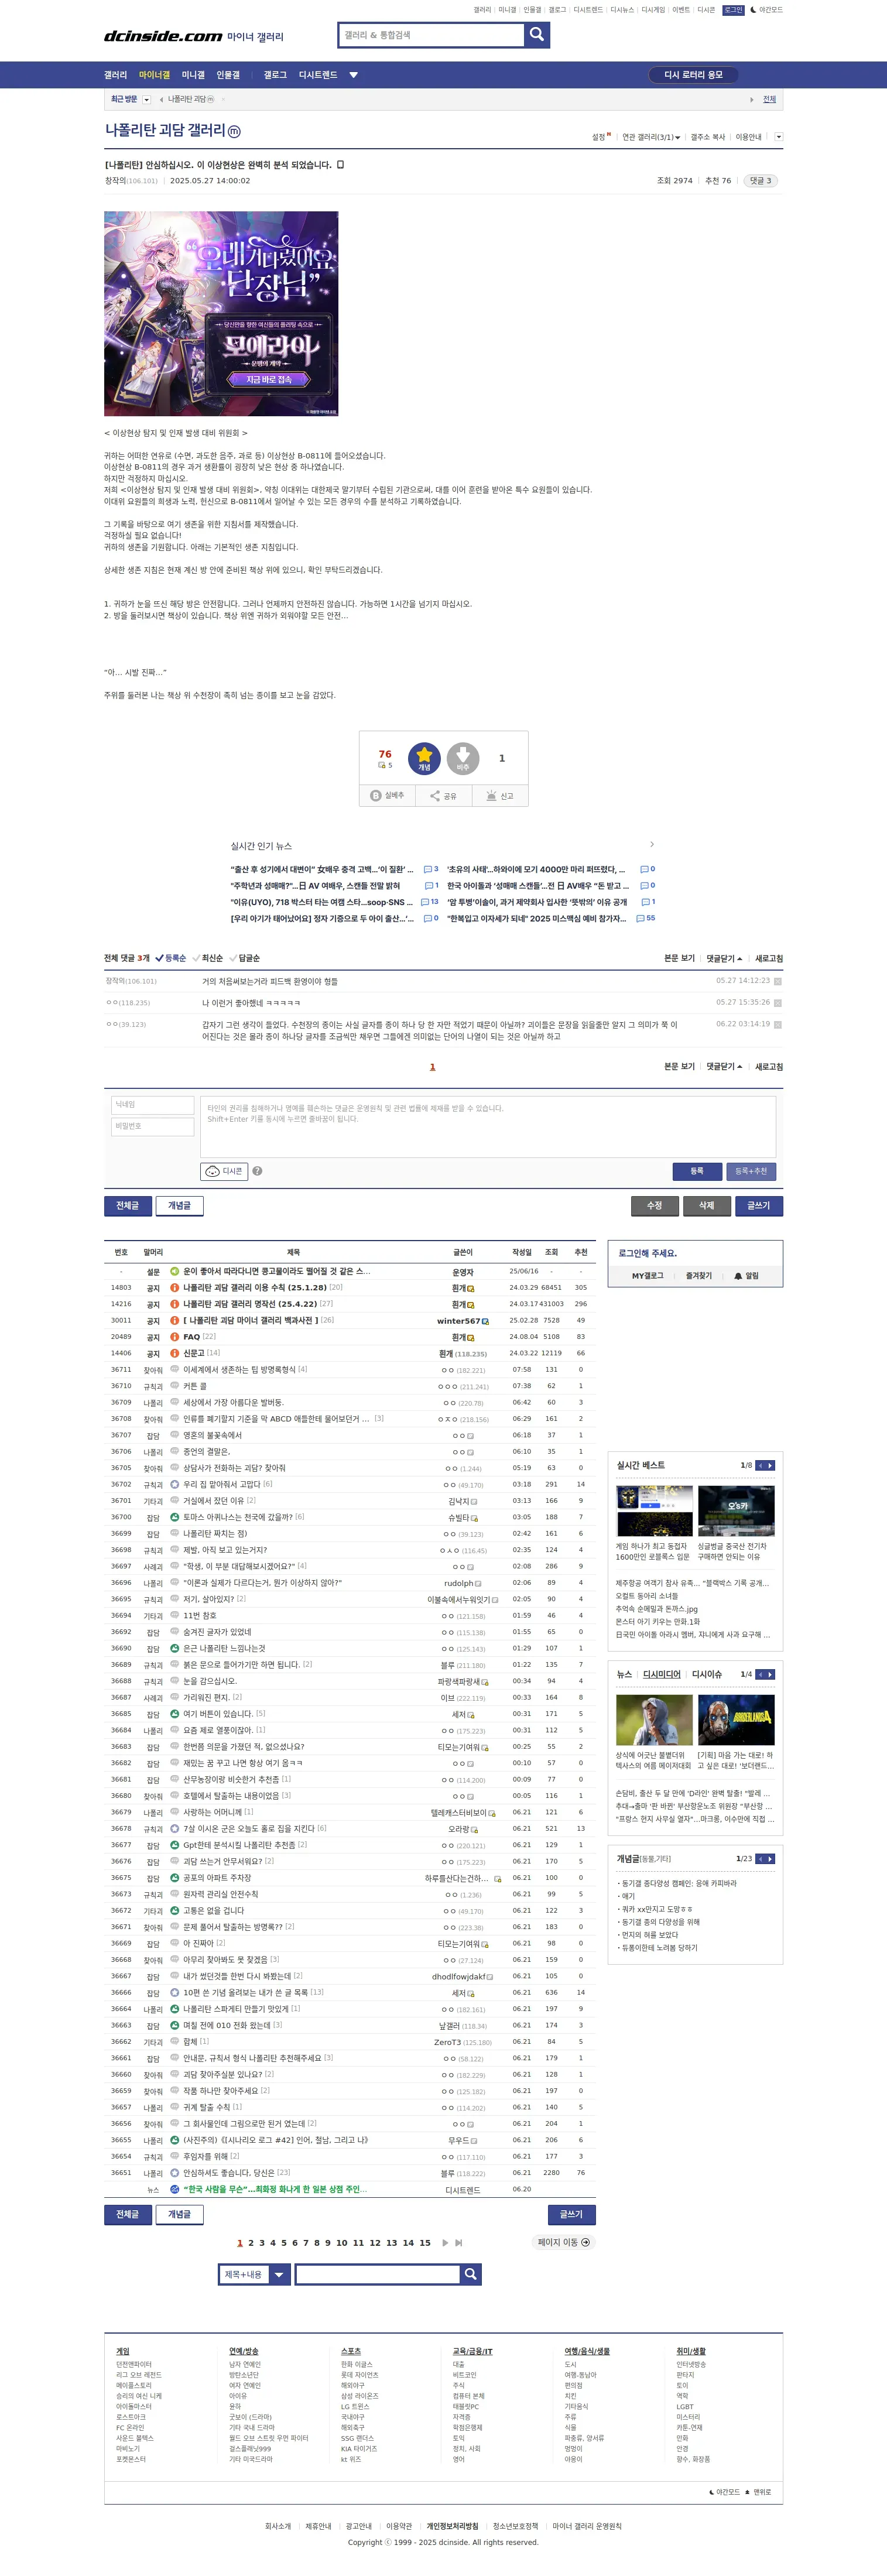Select 최신순 comment sort option
Image resolution: width=887 pixels, height=2576 pixels.
tap(207, 958)
